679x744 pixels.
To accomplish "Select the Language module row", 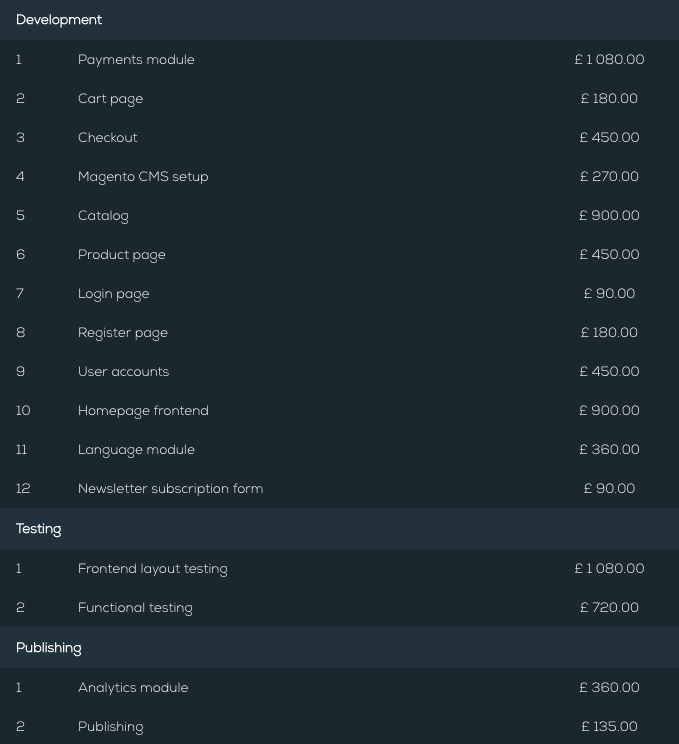I will pyautogui.click(x=136, y=450).
